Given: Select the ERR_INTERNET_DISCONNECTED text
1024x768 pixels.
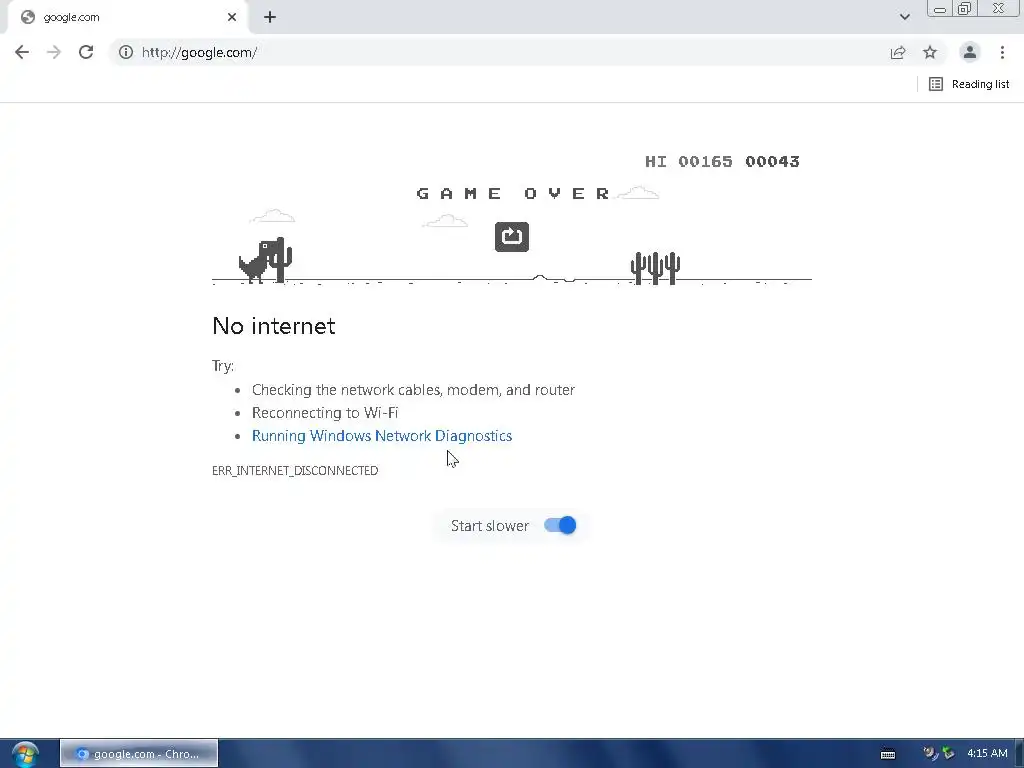Looking at the screenshot, I should point(295,470).
